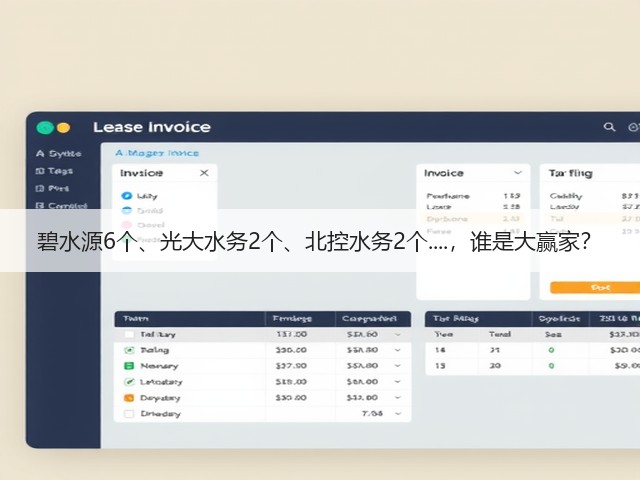Close the left Invoice panel with X
Image resolution: width=640 pixels, height=480 pixels.
[204, 173]
